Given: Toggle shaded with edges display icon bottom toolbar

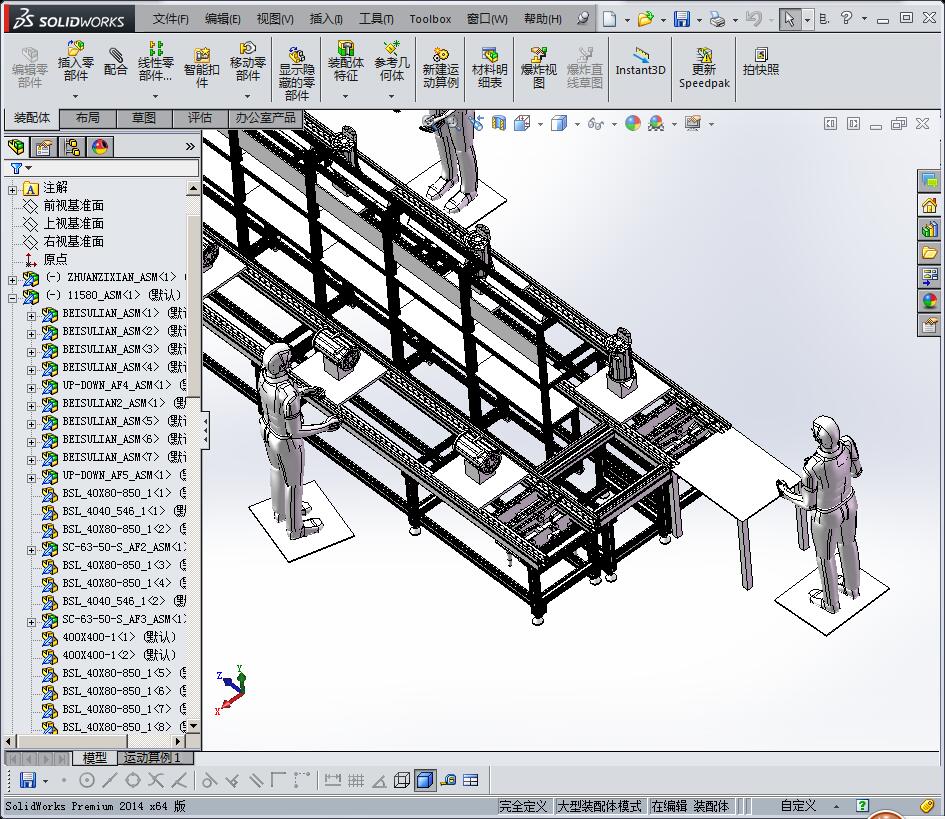Looking at the screenshot, I should pos(425,780).
